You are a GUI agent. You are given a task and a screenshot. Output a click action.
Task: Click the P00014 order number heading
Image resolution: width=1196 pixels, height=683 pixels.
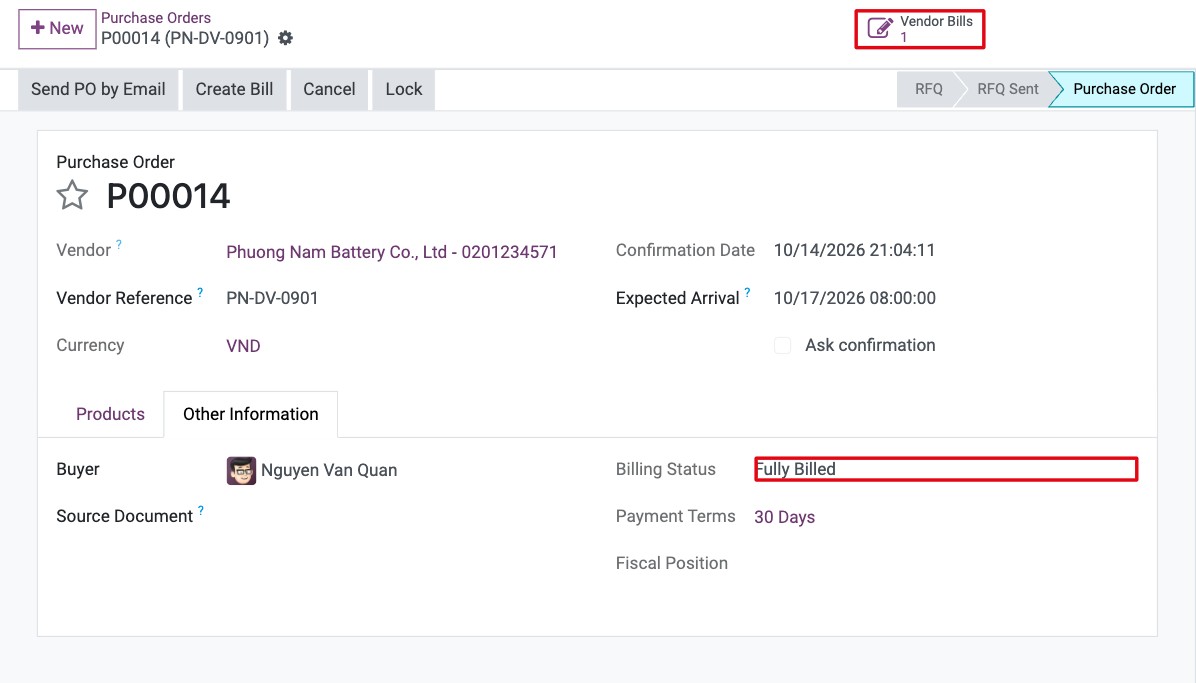click(169, 196)
